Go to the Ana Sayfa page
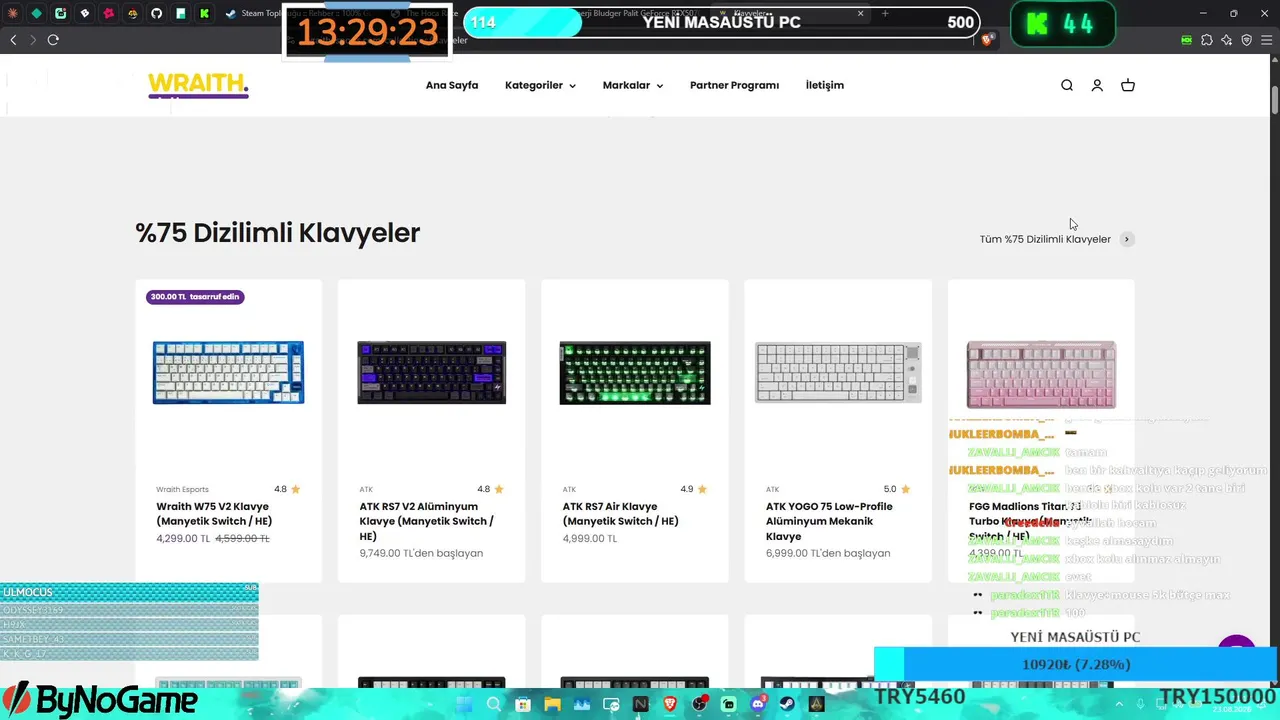This screenshot has width=1280, height=720. click(452, 86)
